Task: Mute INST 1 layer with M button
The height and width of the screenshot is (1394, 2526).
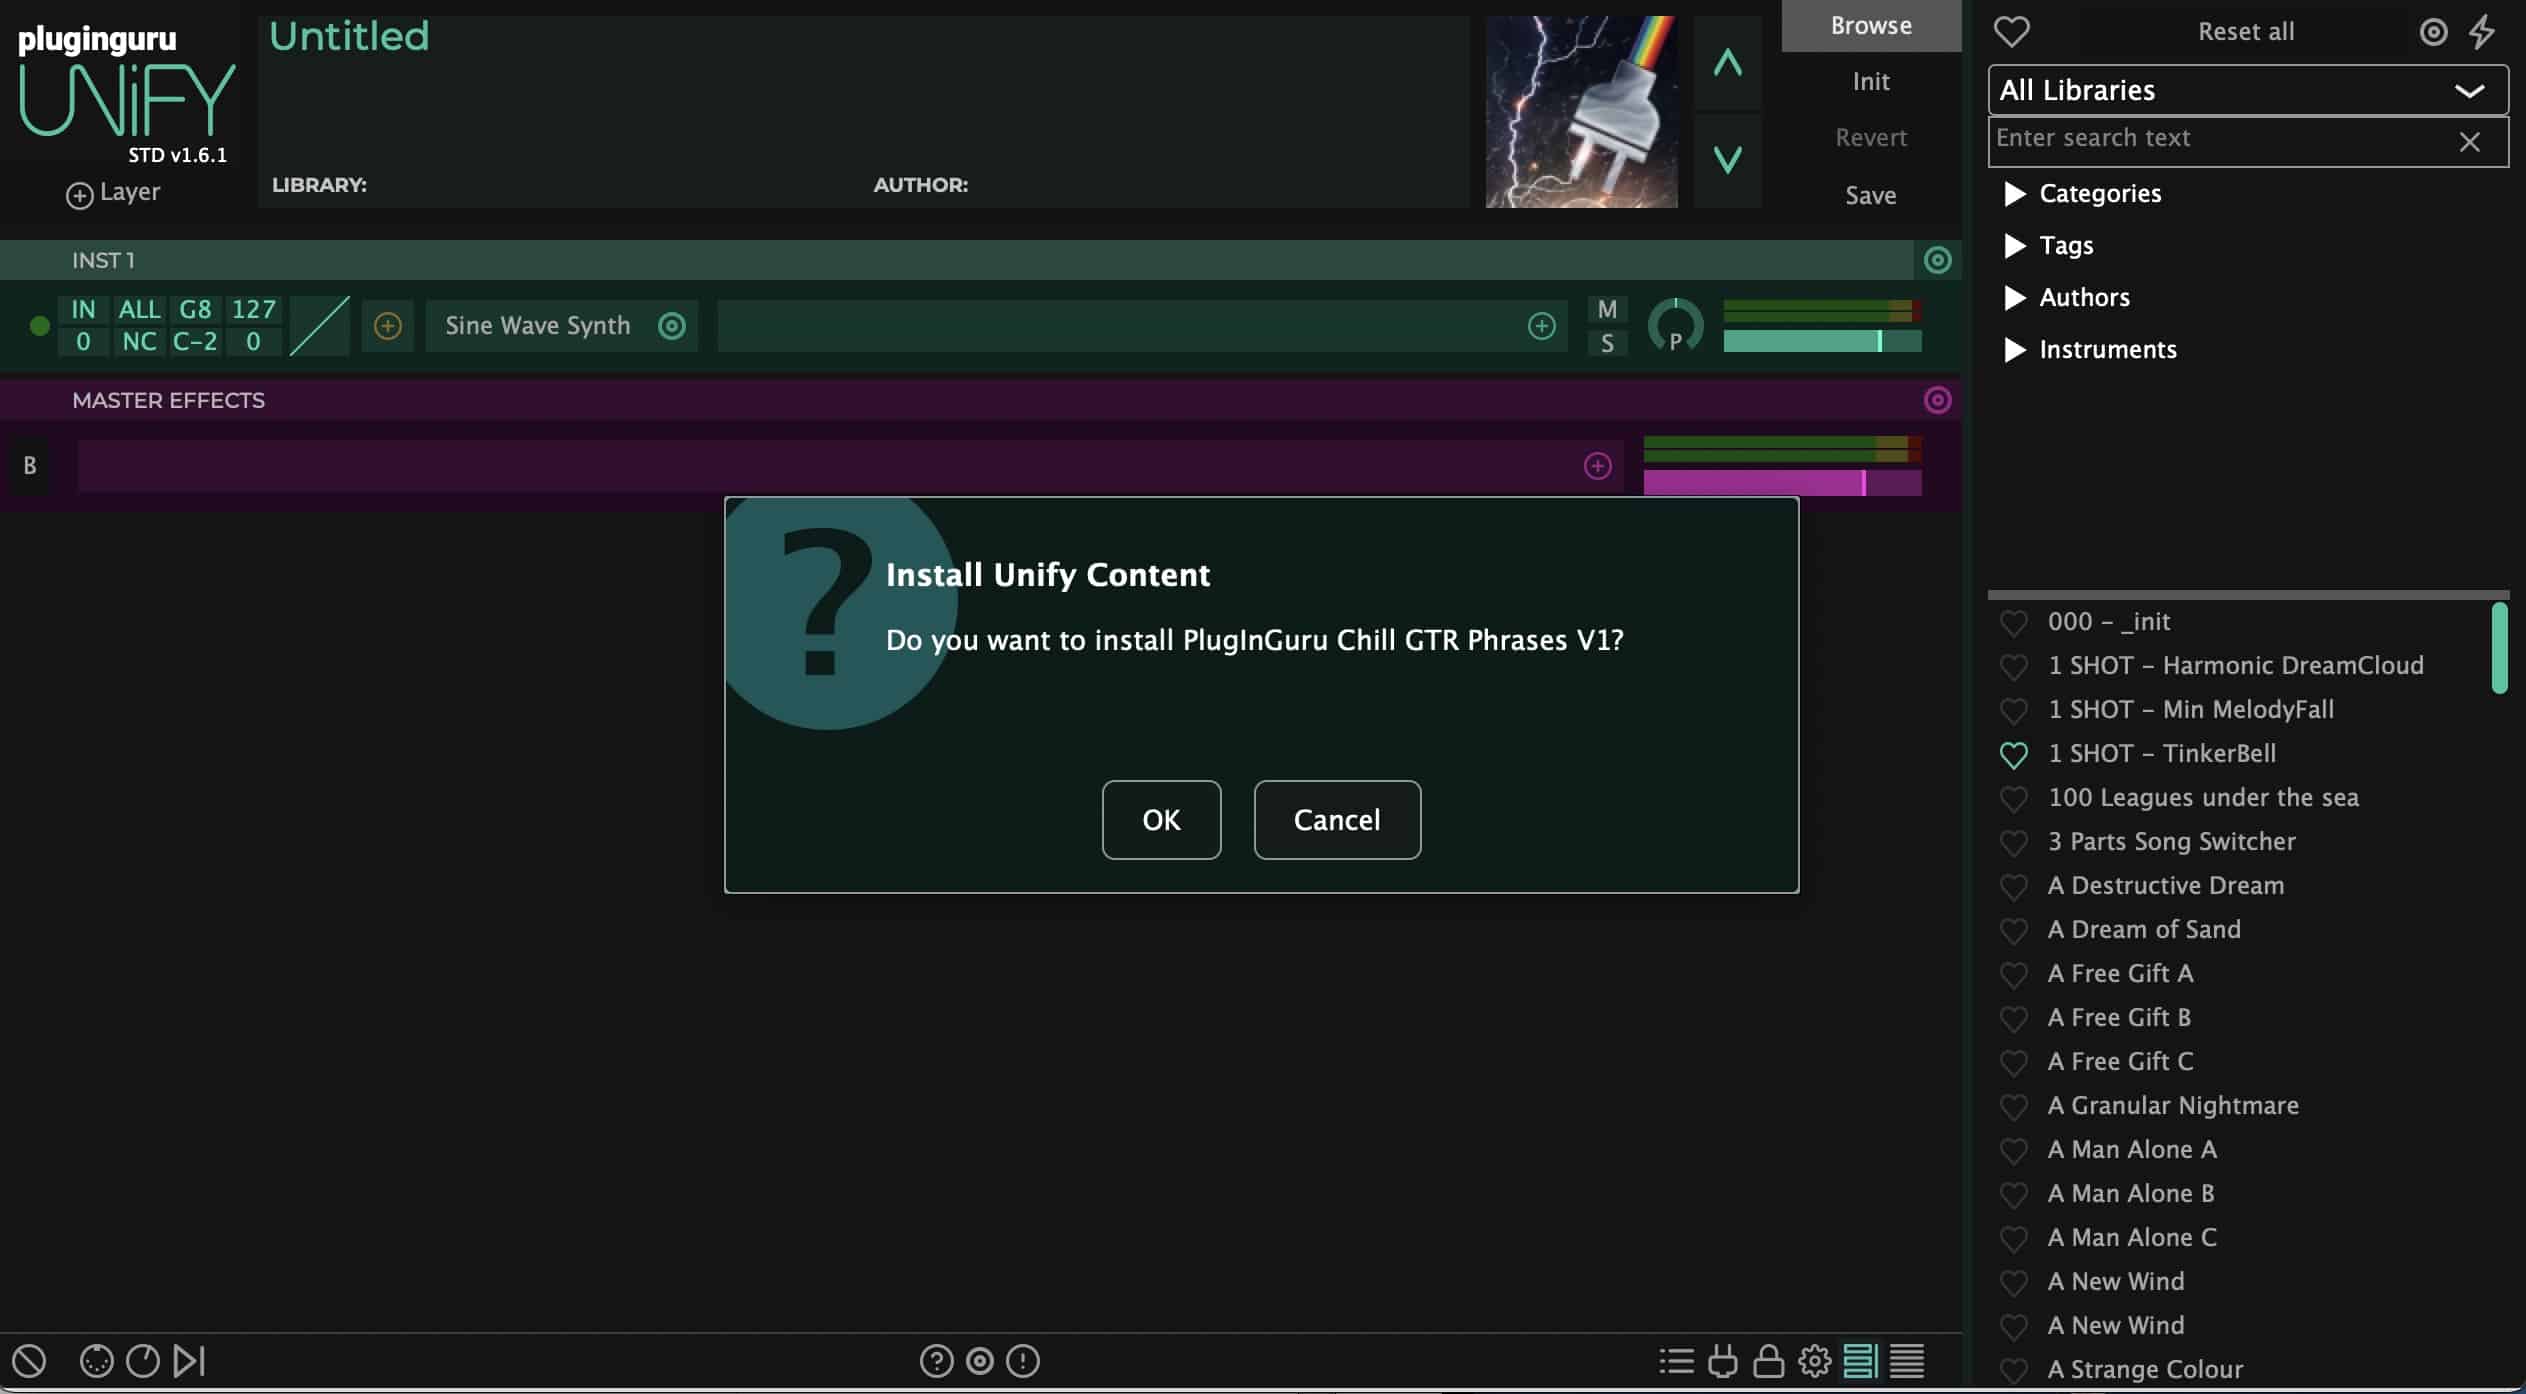Action: tap(1607, 310)
